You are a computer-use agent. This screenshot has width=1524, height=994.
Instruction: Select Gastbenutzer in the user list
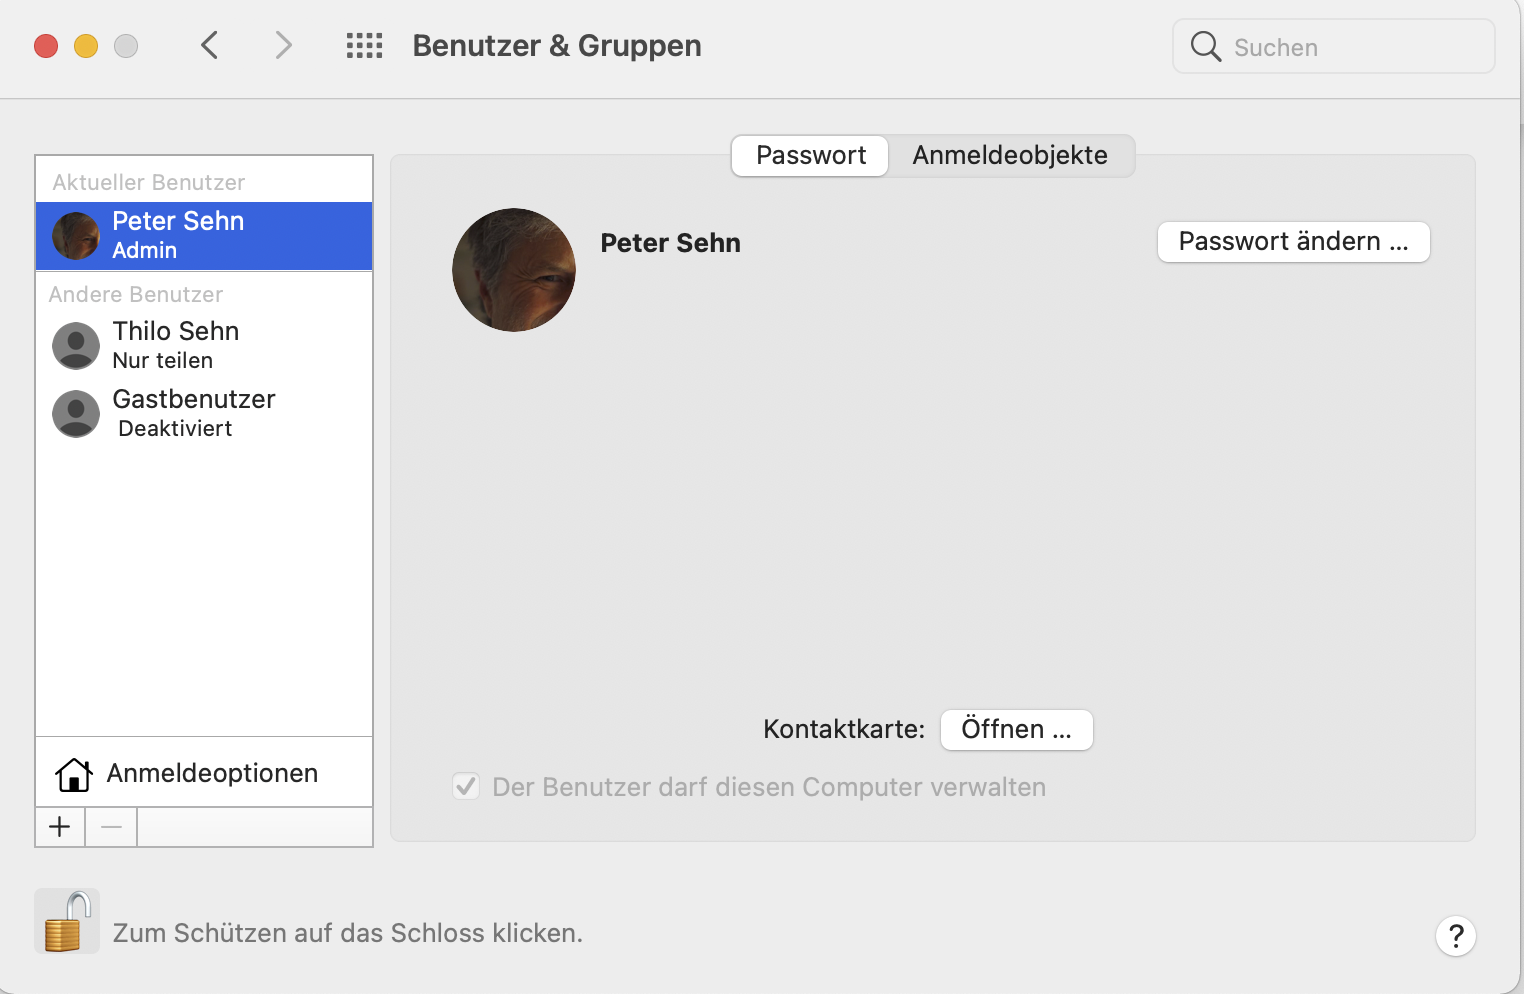pyautogui.click(x=194, y=412)
